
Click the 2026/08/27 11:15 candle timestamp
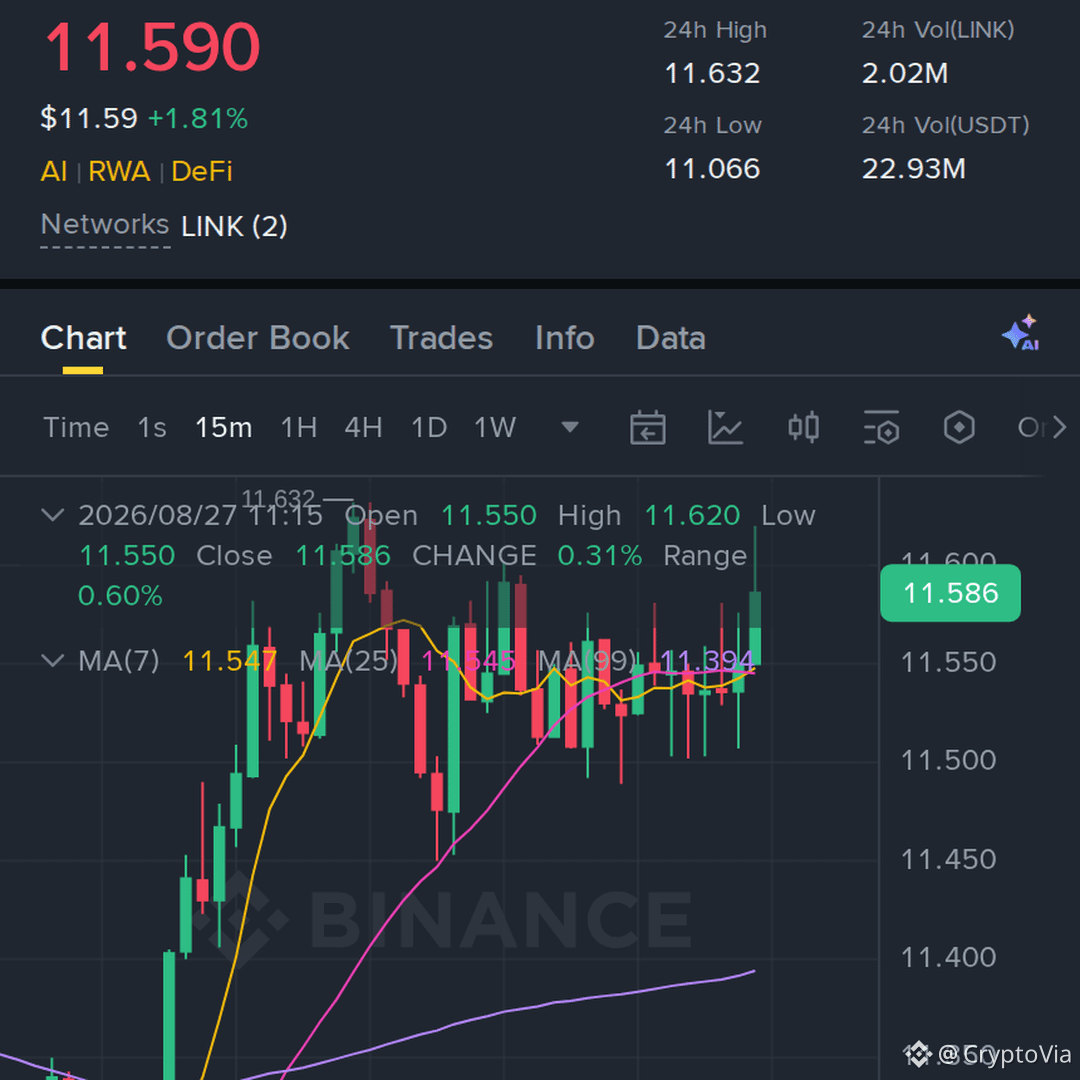click(x=200, y=516)
